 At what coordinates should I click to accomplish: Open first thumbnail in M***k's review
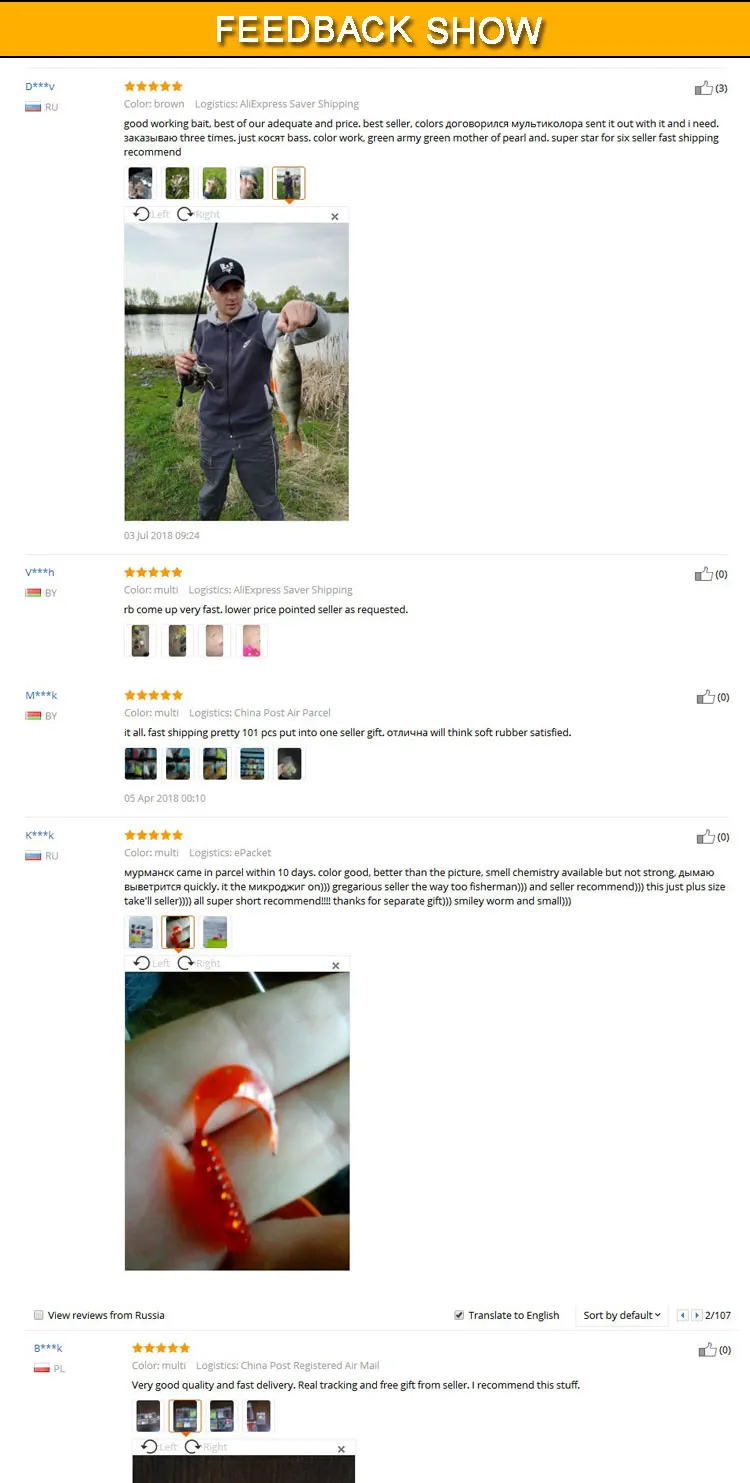click(140, 763)
